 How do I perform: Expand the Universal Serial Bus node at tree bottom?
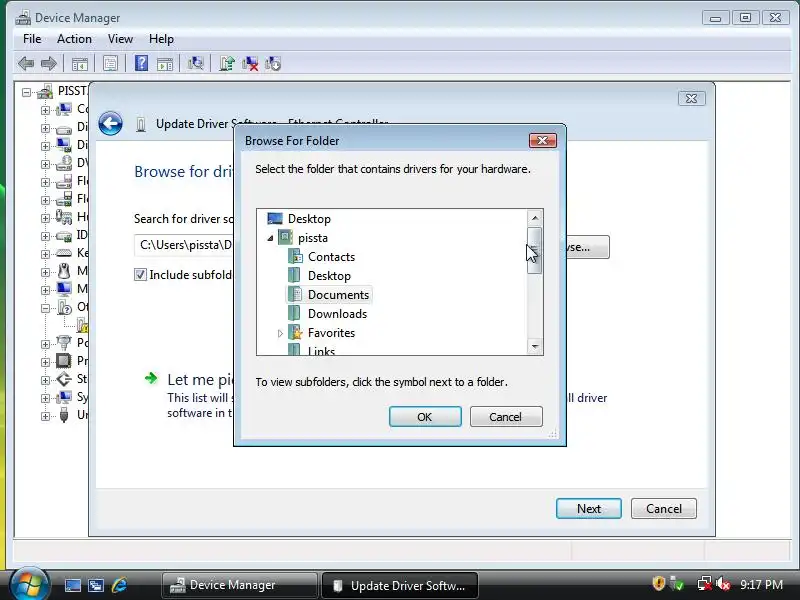pos(45,416)
